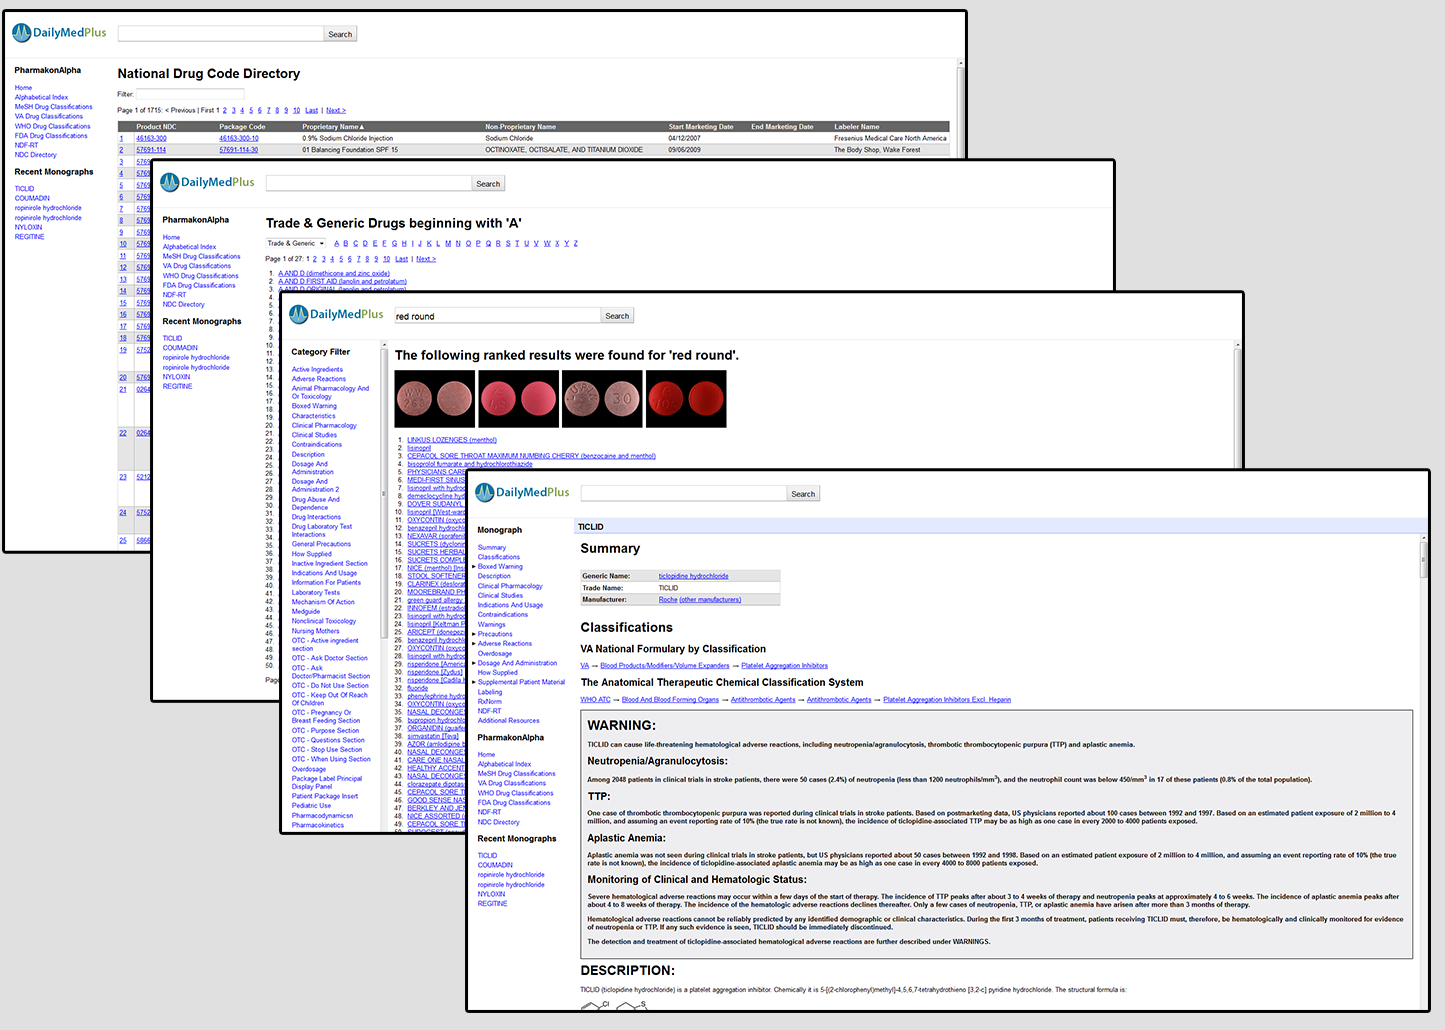Click the DailyMedPlus logo in NDC Directory window
The image size is (1445, 1030).
click(x=59, y=33)
